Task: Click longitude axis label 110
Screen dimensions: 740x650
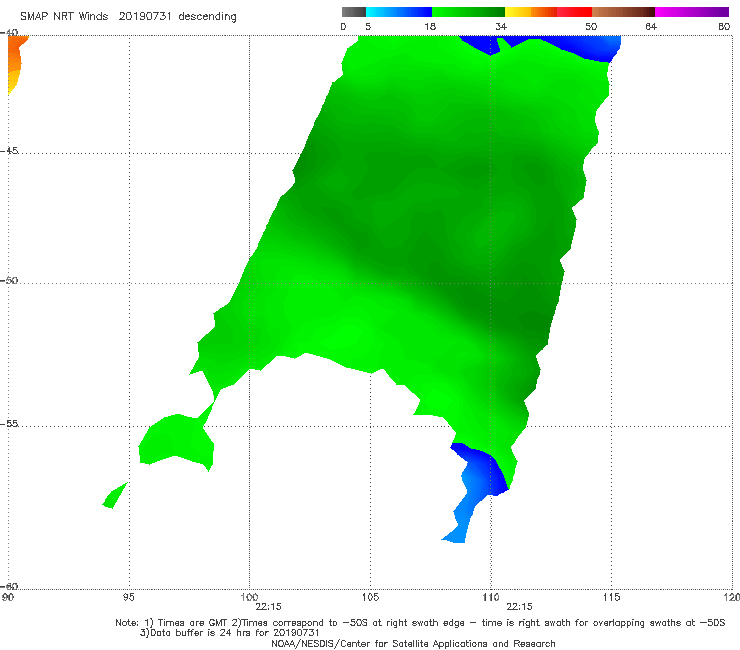Action: click(x=491, y=598)
